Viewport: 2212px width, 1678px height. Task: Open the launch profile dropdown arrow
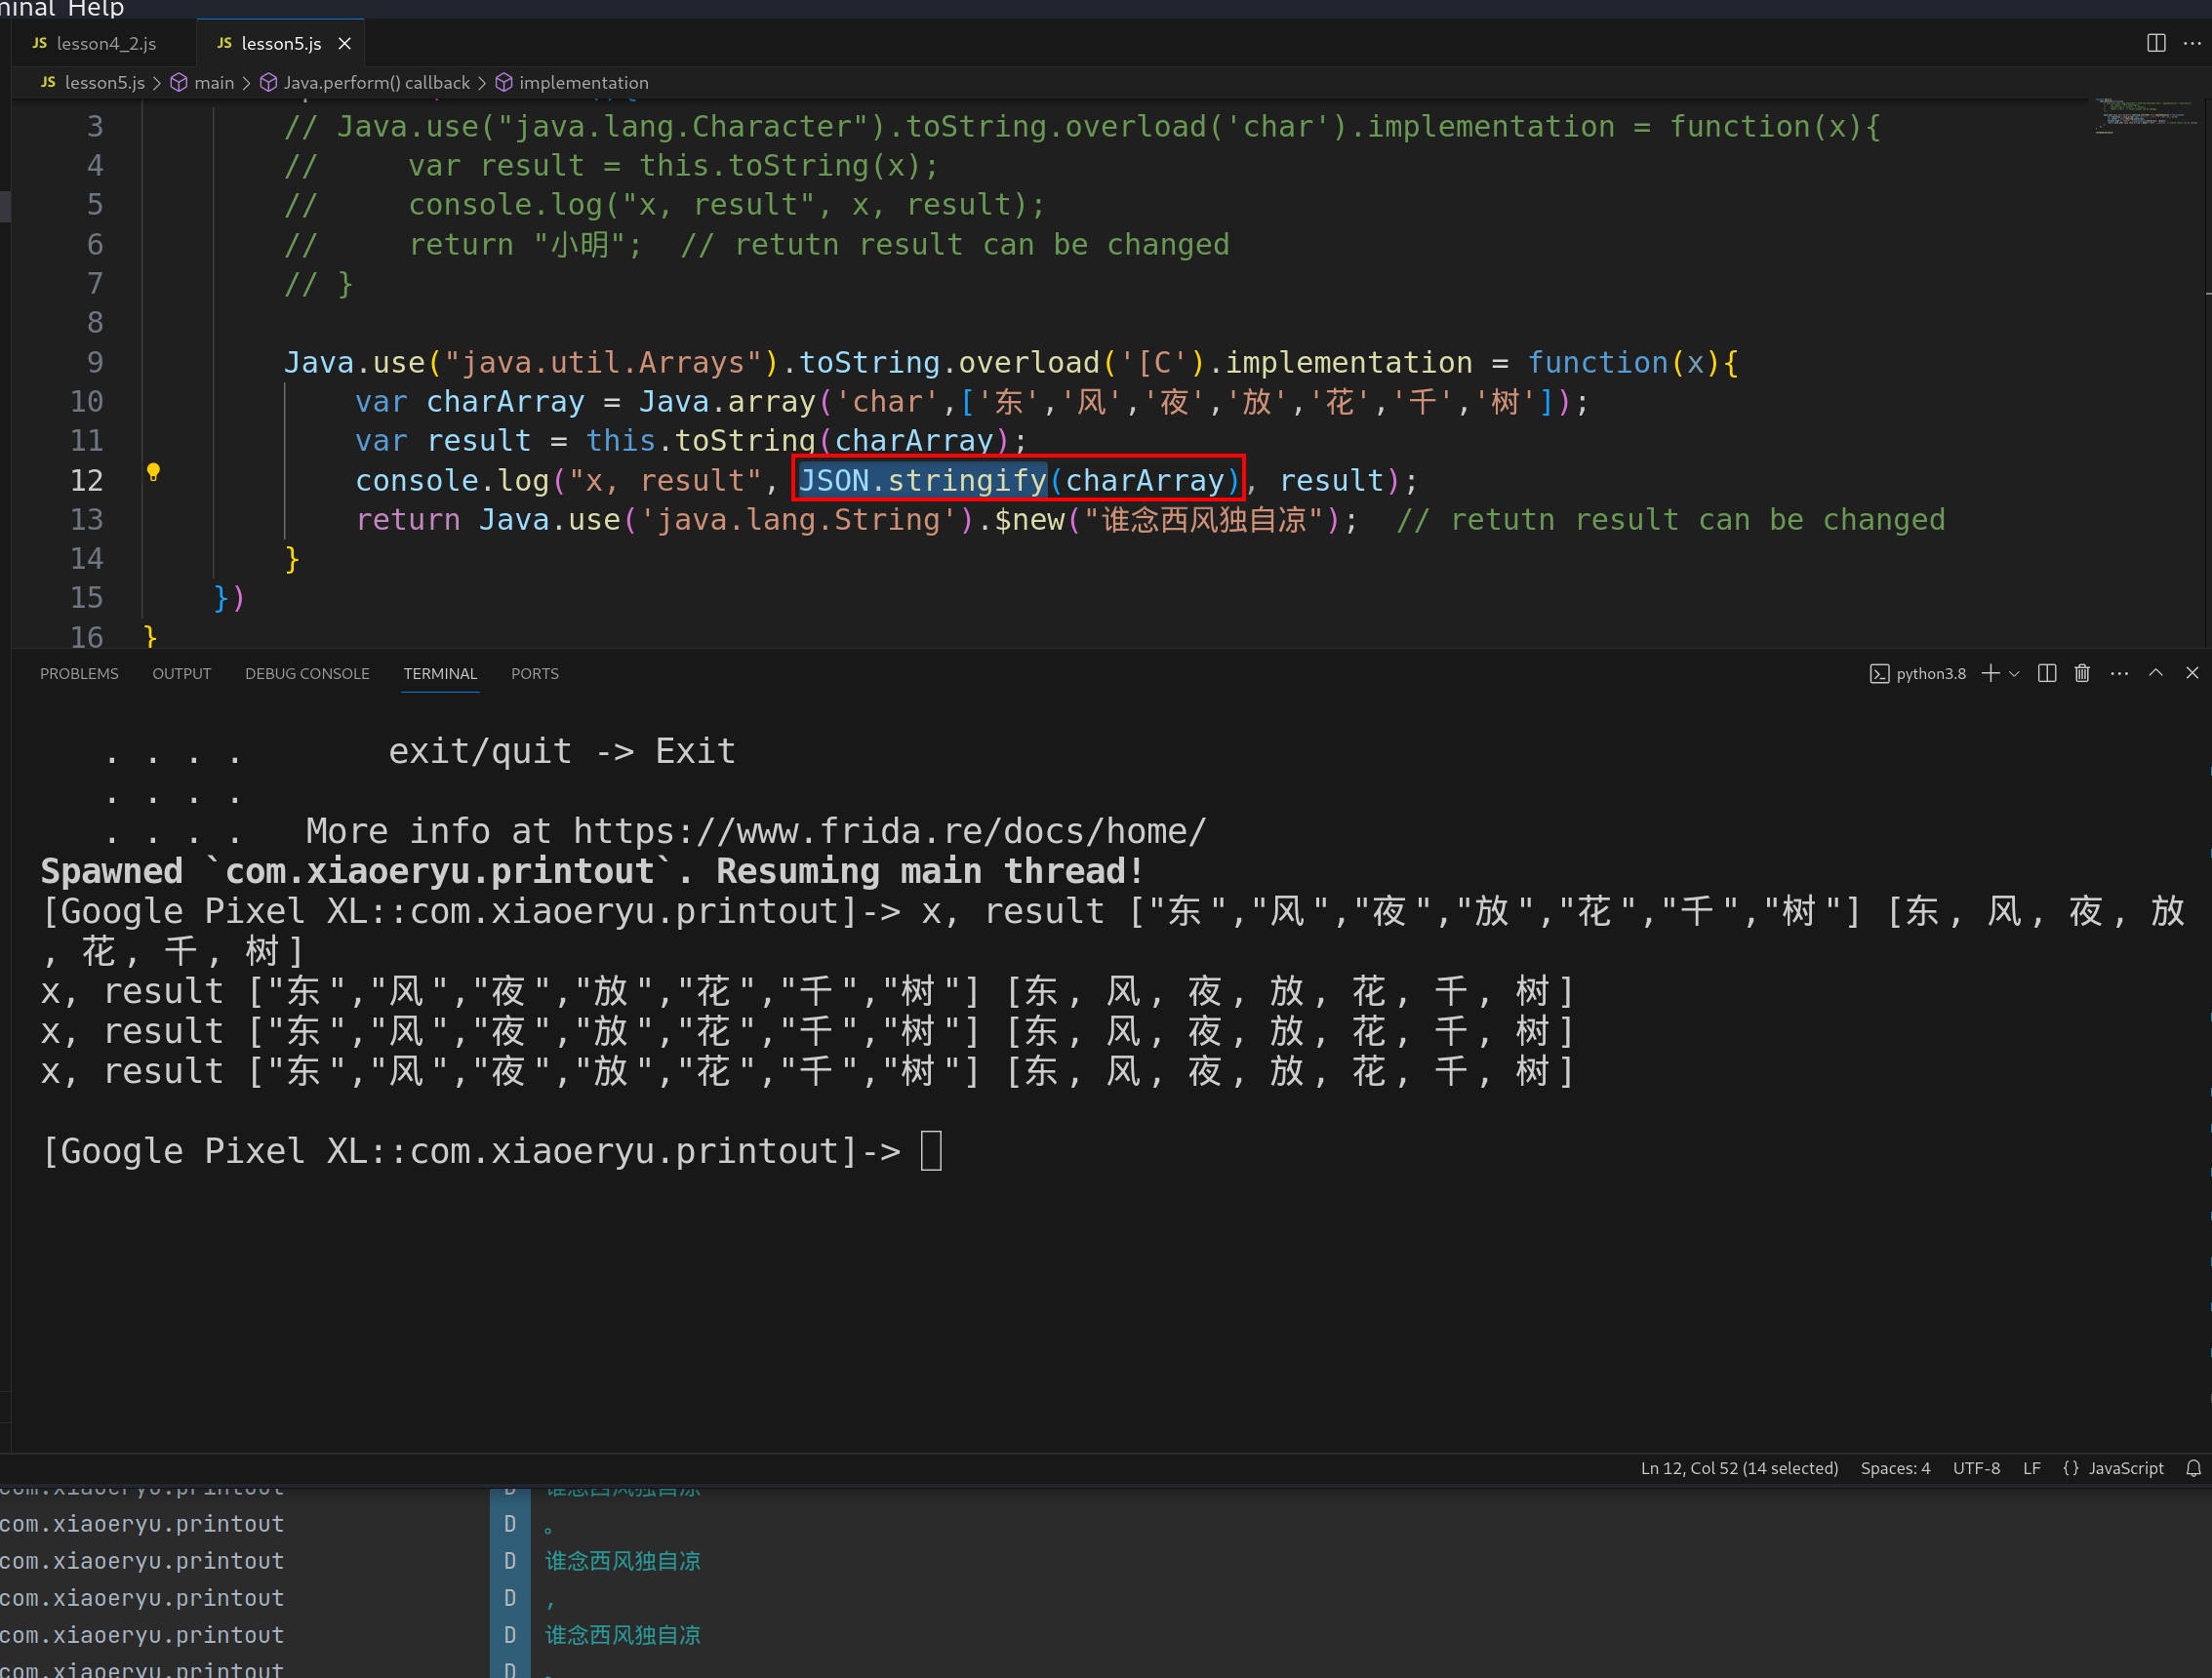coord(2014,673)
